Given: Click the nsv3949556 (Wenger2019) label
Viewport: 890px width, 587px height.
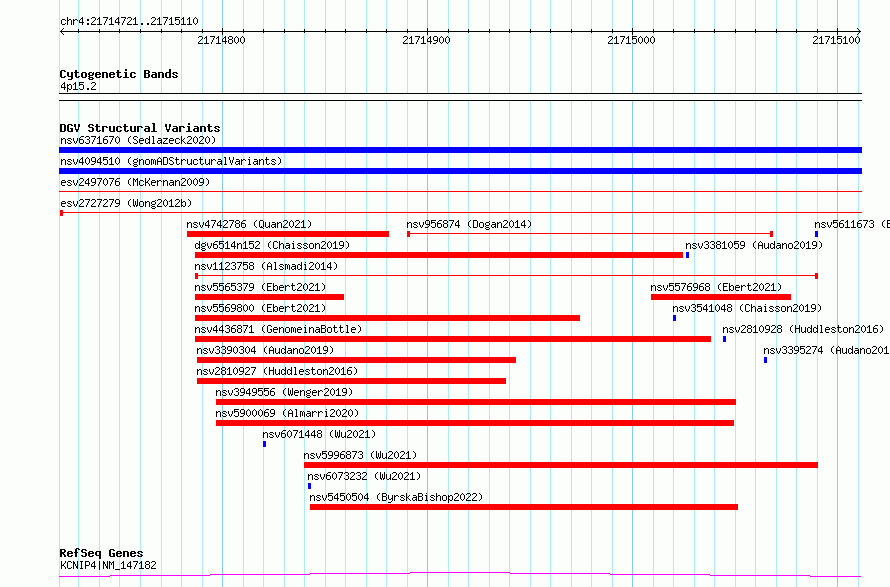Looking at the screenshot, I should [x=284, y=392].
